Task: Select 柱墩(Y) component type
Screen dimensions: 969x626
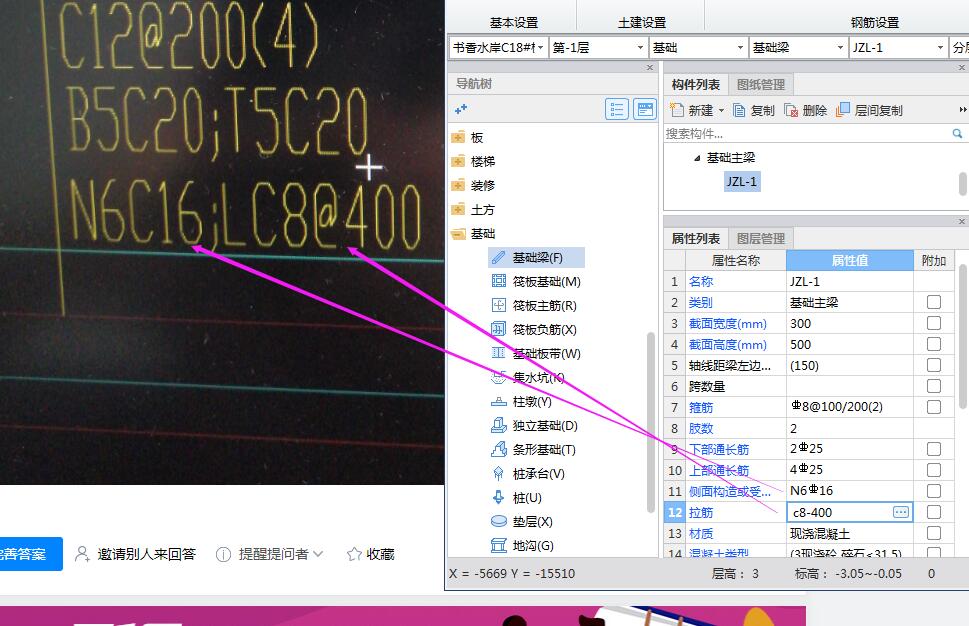Action: tap(521, 402)
